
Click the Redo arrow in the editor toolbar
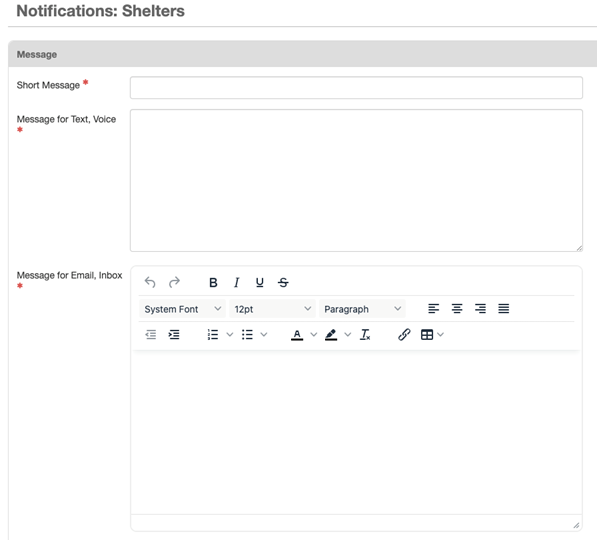click(x=174, y=283)
